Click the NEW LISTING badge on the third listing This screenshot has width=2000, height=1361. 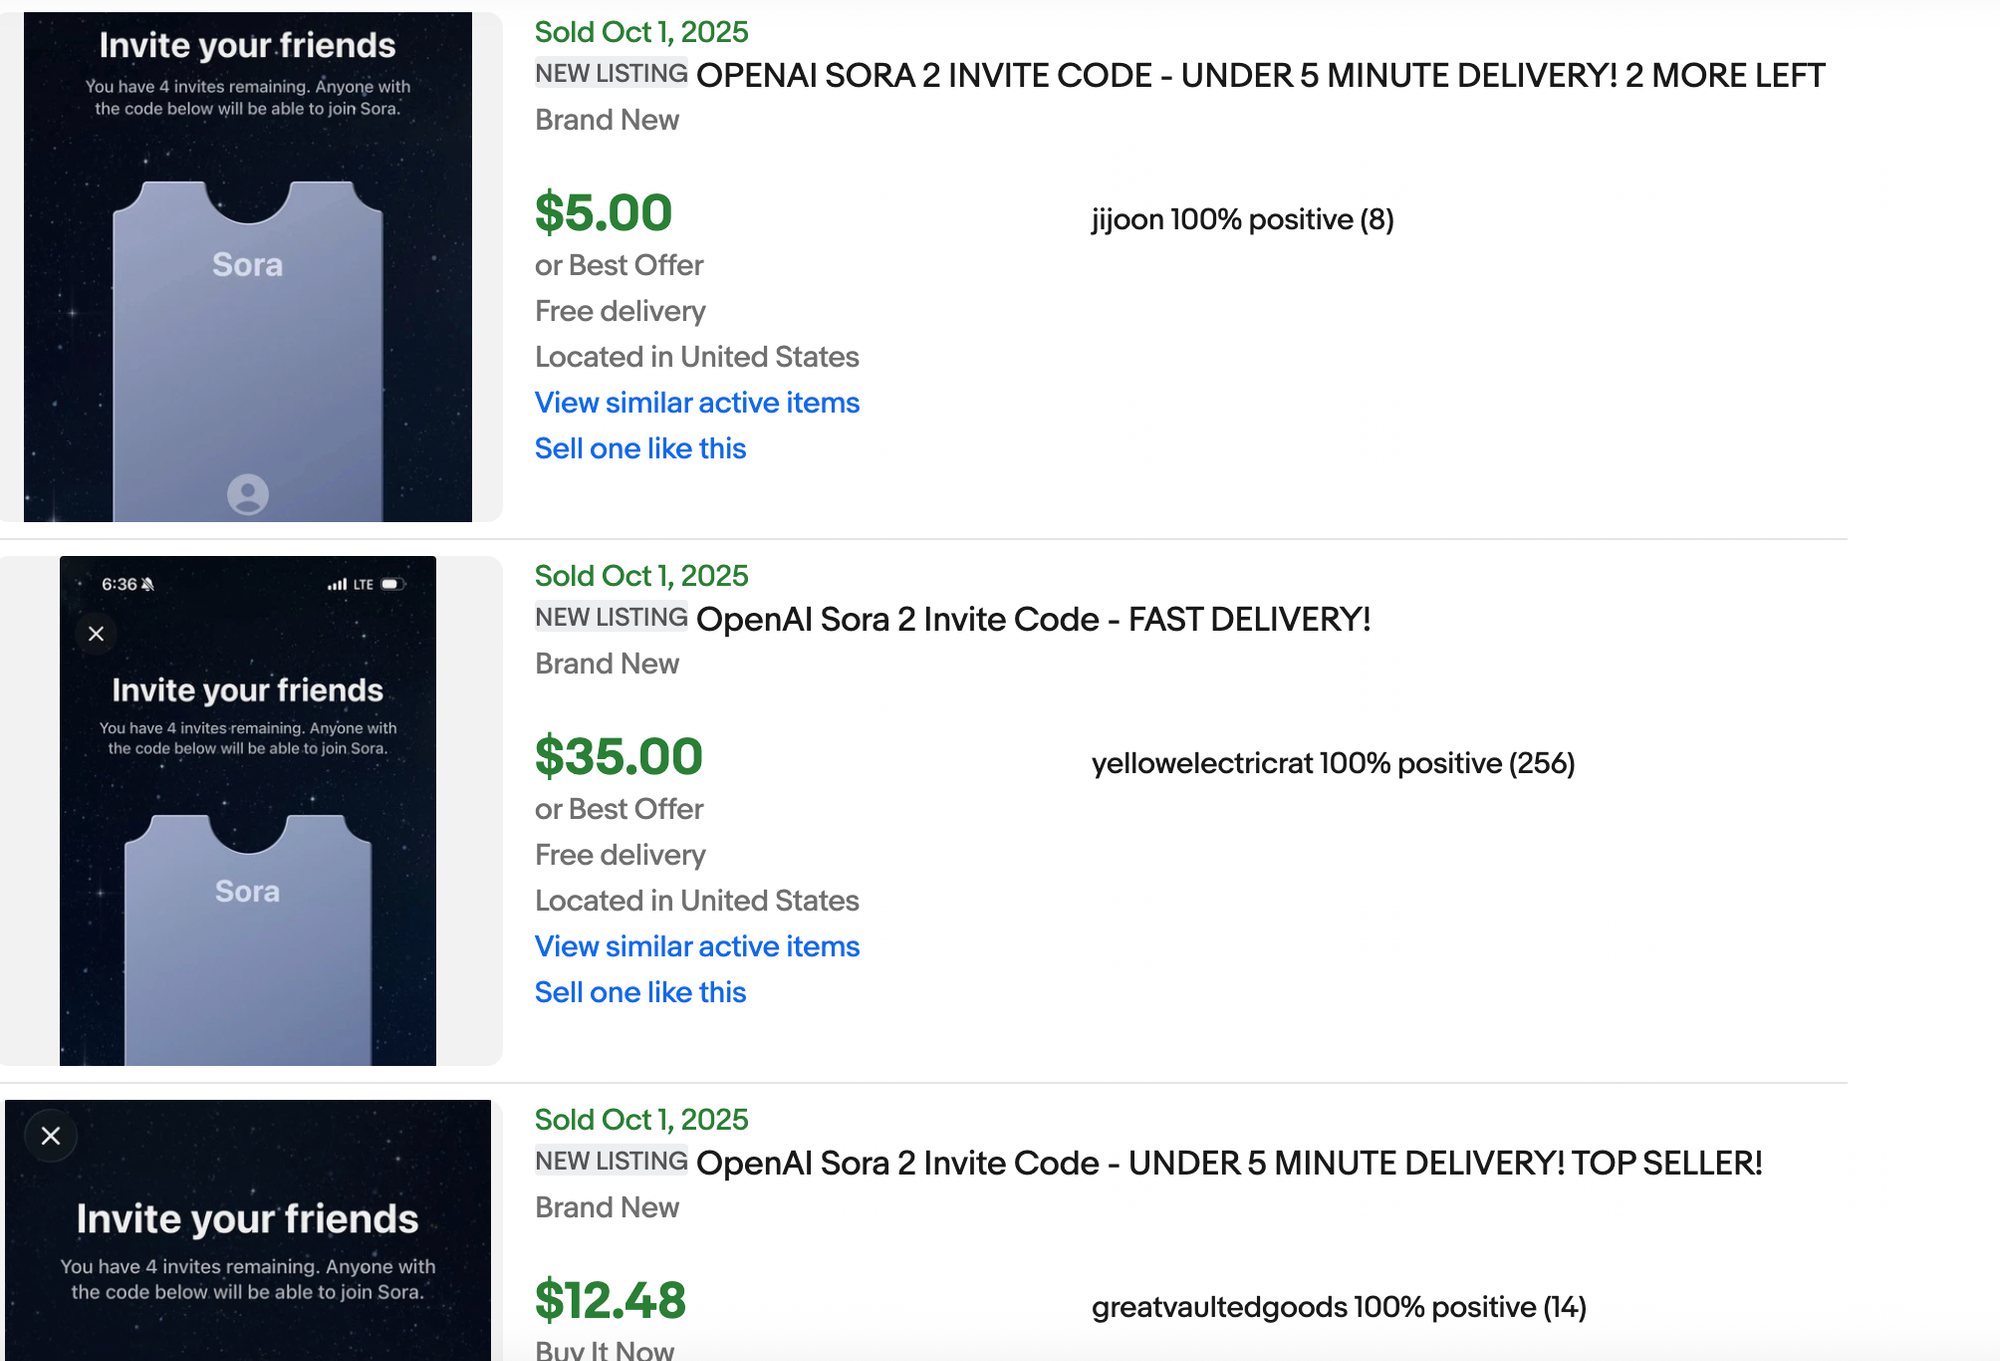[x=611, y=1160]
